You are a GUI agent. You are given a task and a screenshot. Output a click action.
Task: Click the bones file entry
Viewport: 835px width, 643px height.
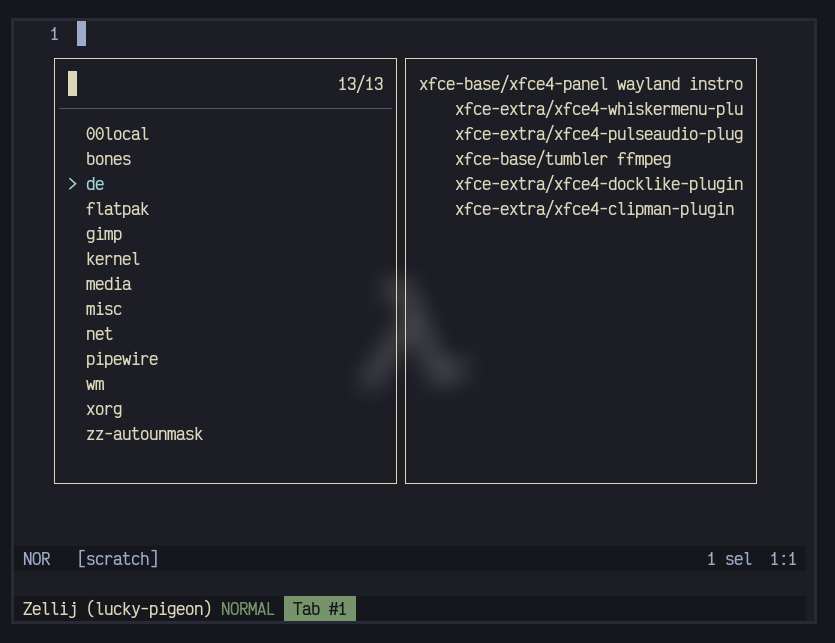coord(108,159)
